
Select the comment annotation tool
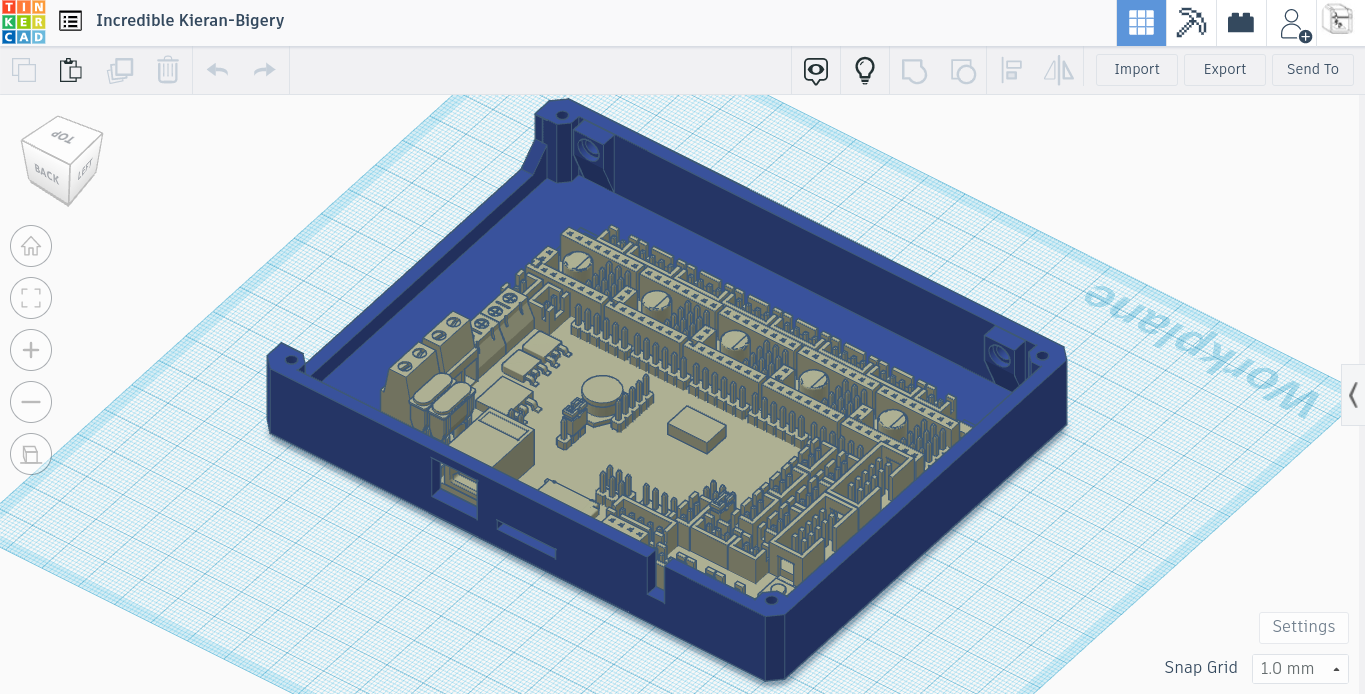click(816, 70)
